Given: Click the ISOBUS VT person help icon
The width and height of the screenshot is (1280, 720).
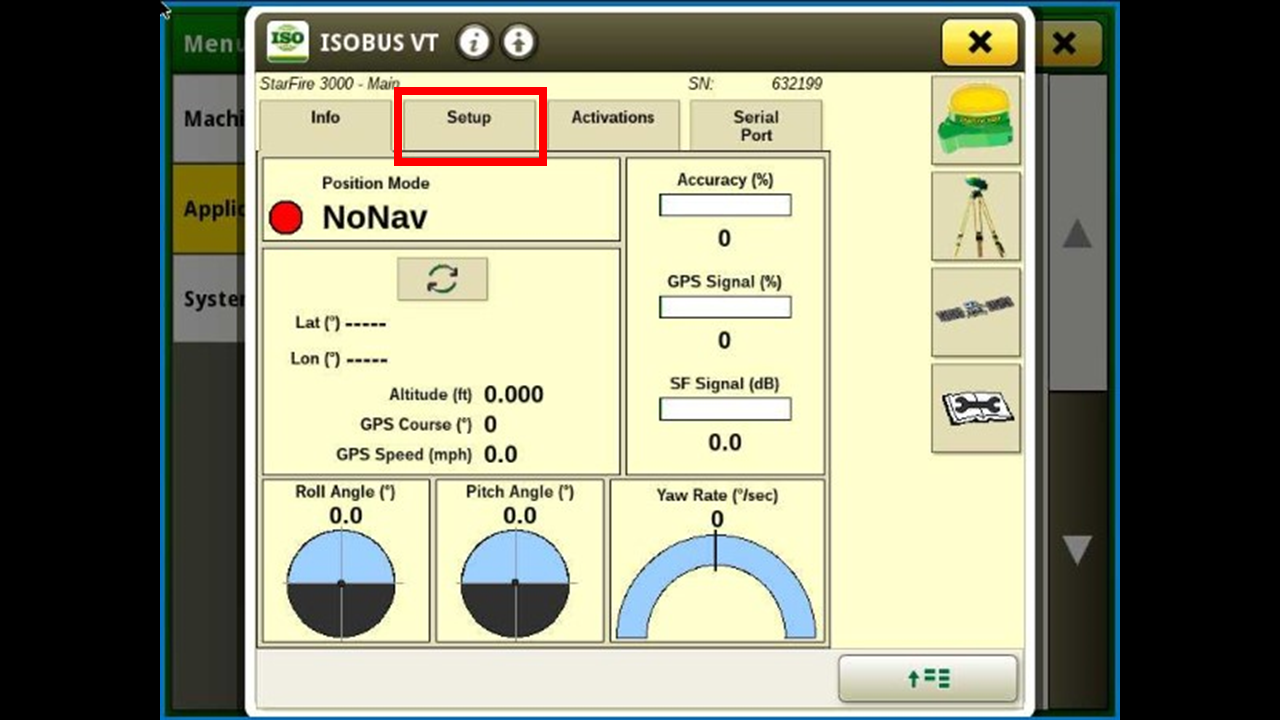Looking at the screenshot, I should 518,42.
